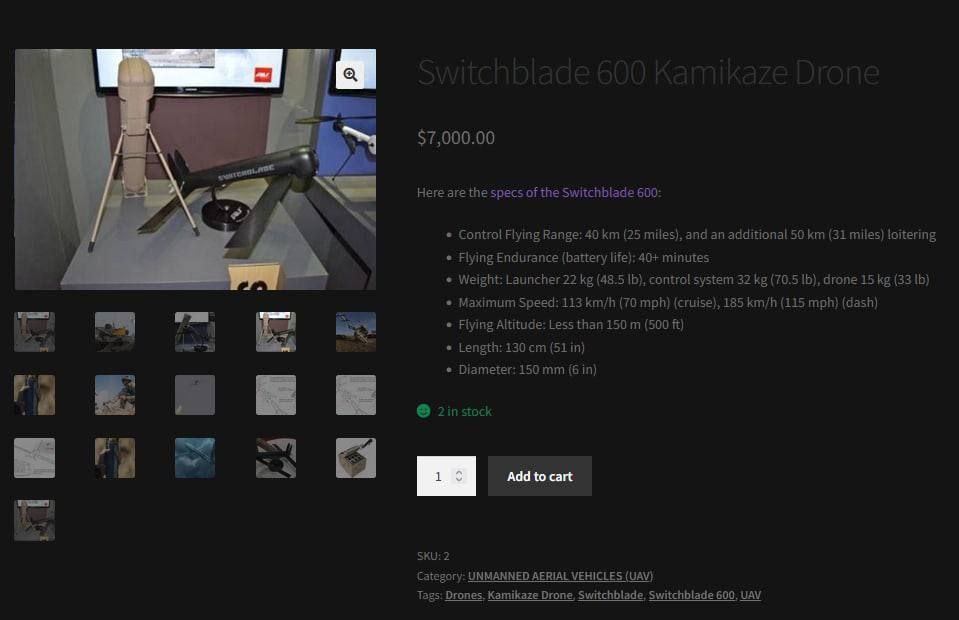Open the Switchblade 600 tag link
The height and width of the screenshot is (620, 959).
pos(692,595)
